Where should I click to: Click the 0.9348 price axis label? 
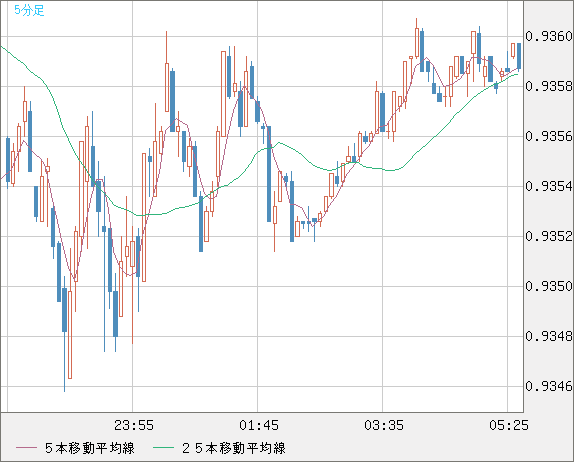549,336
